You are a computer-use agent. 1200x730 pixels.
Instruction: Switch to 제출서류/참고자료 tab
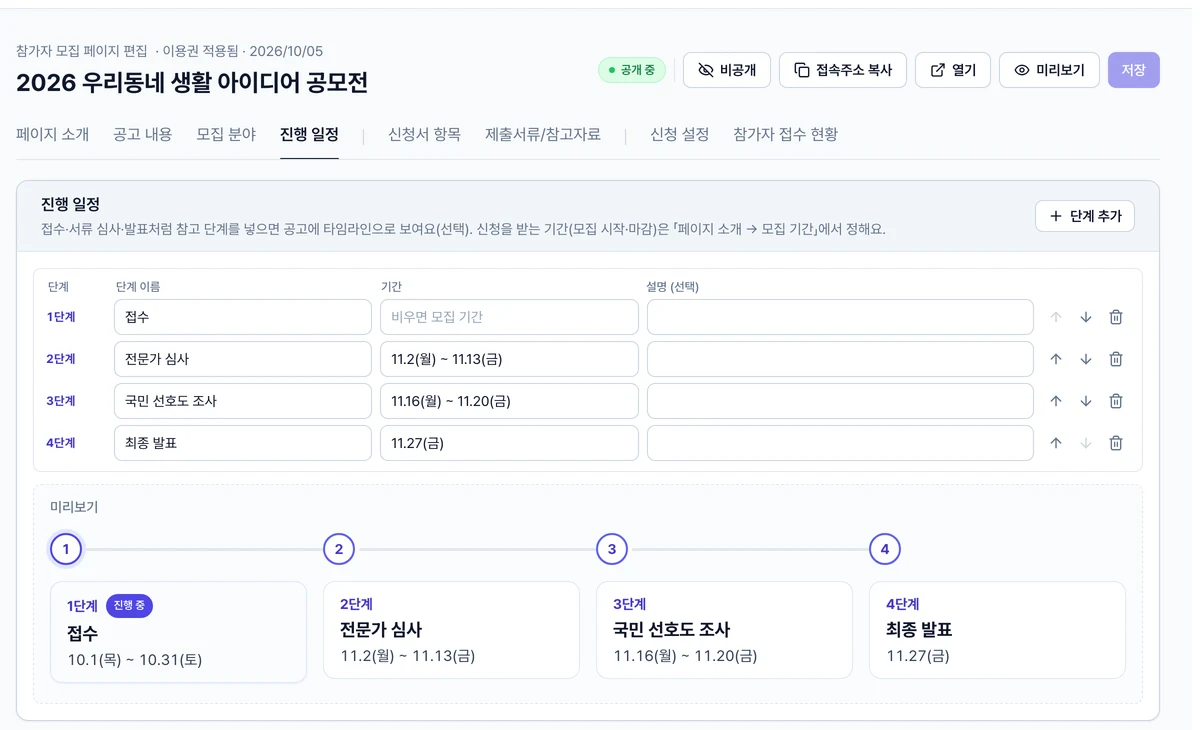543,134
